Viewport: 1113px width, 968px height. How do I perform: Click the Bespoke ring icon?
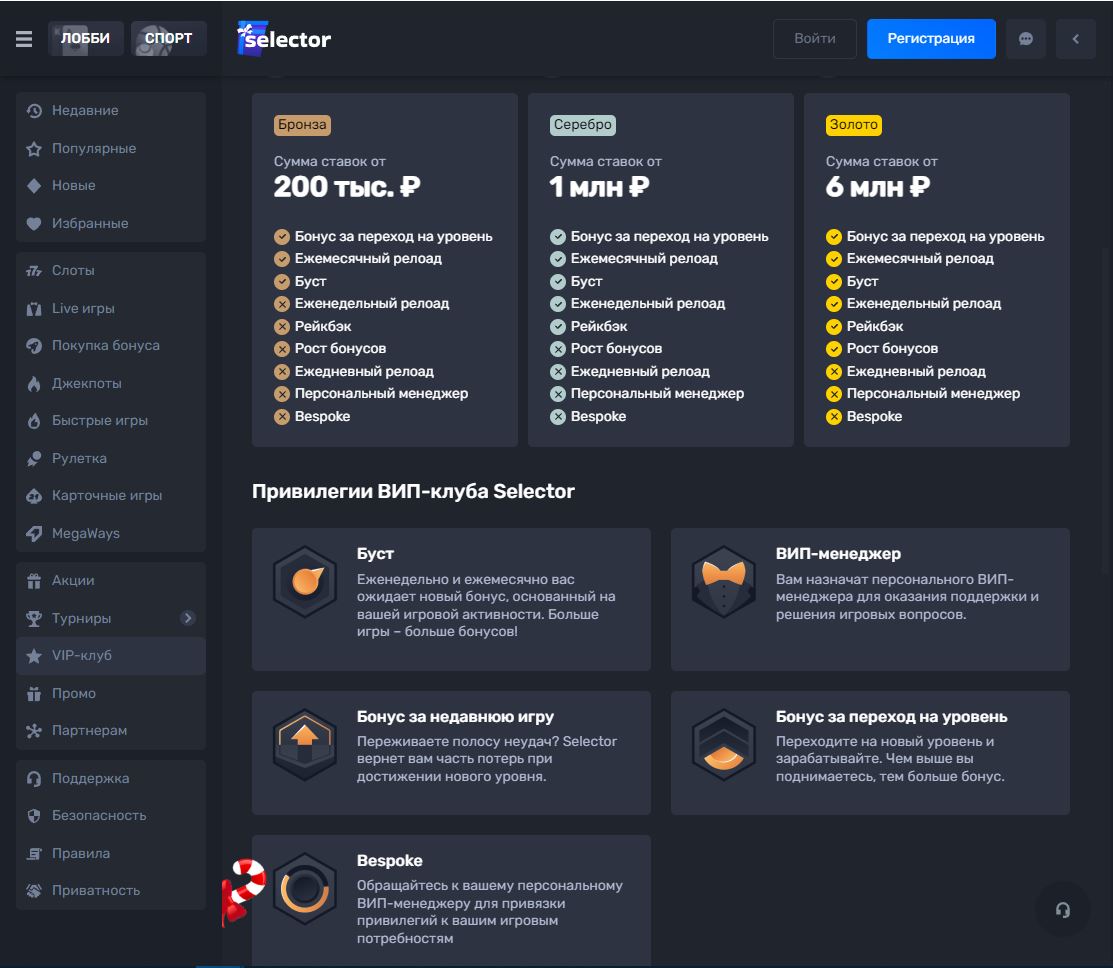305,887
